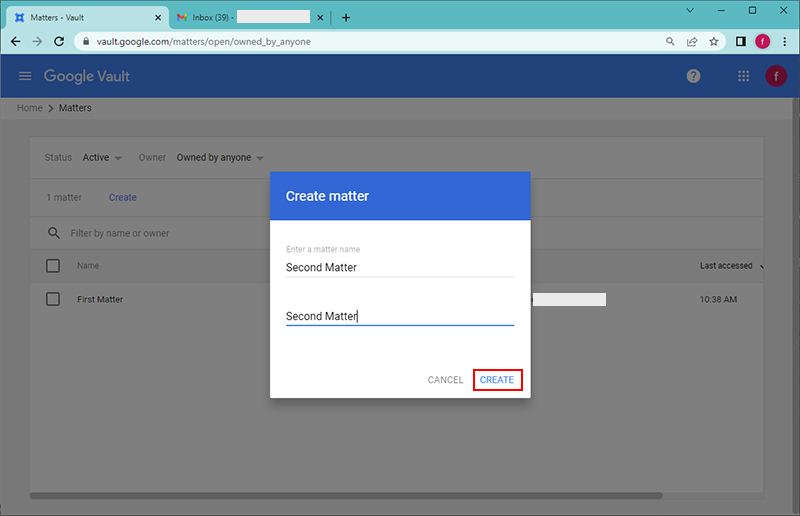Click the Matters breadcrumb

click(75, 108)
